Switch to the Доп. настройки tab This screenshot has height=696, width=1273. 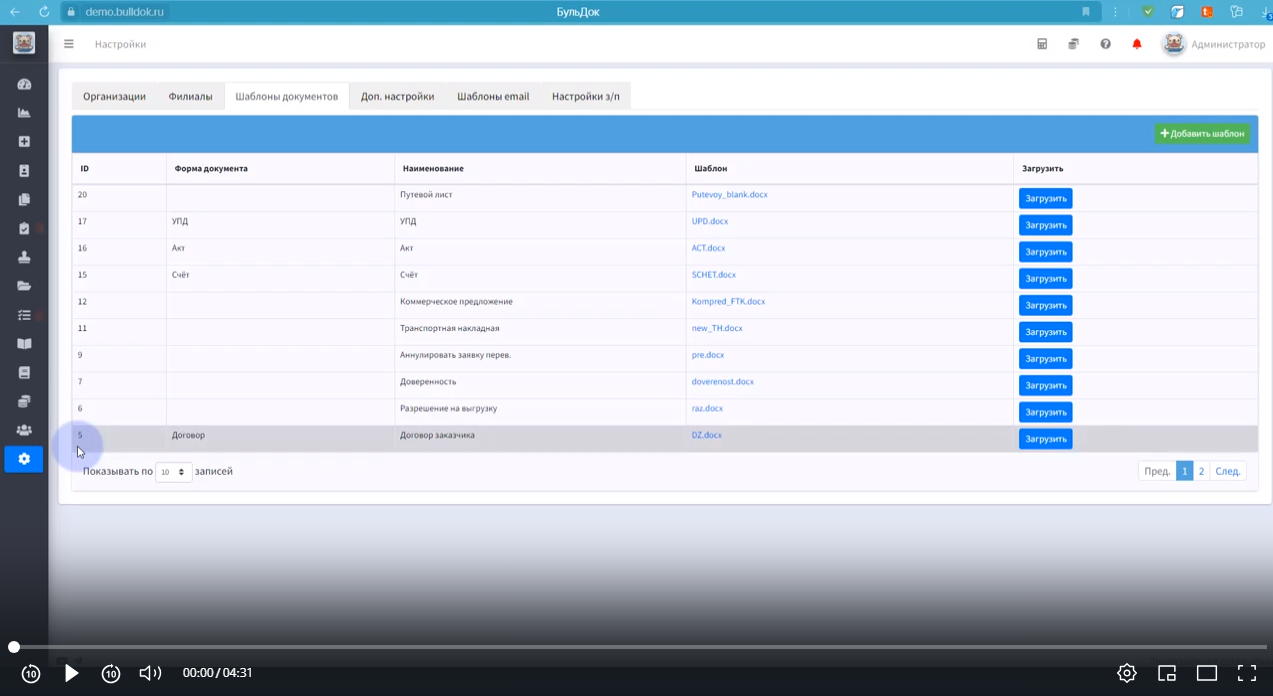(x=397, y=97)
